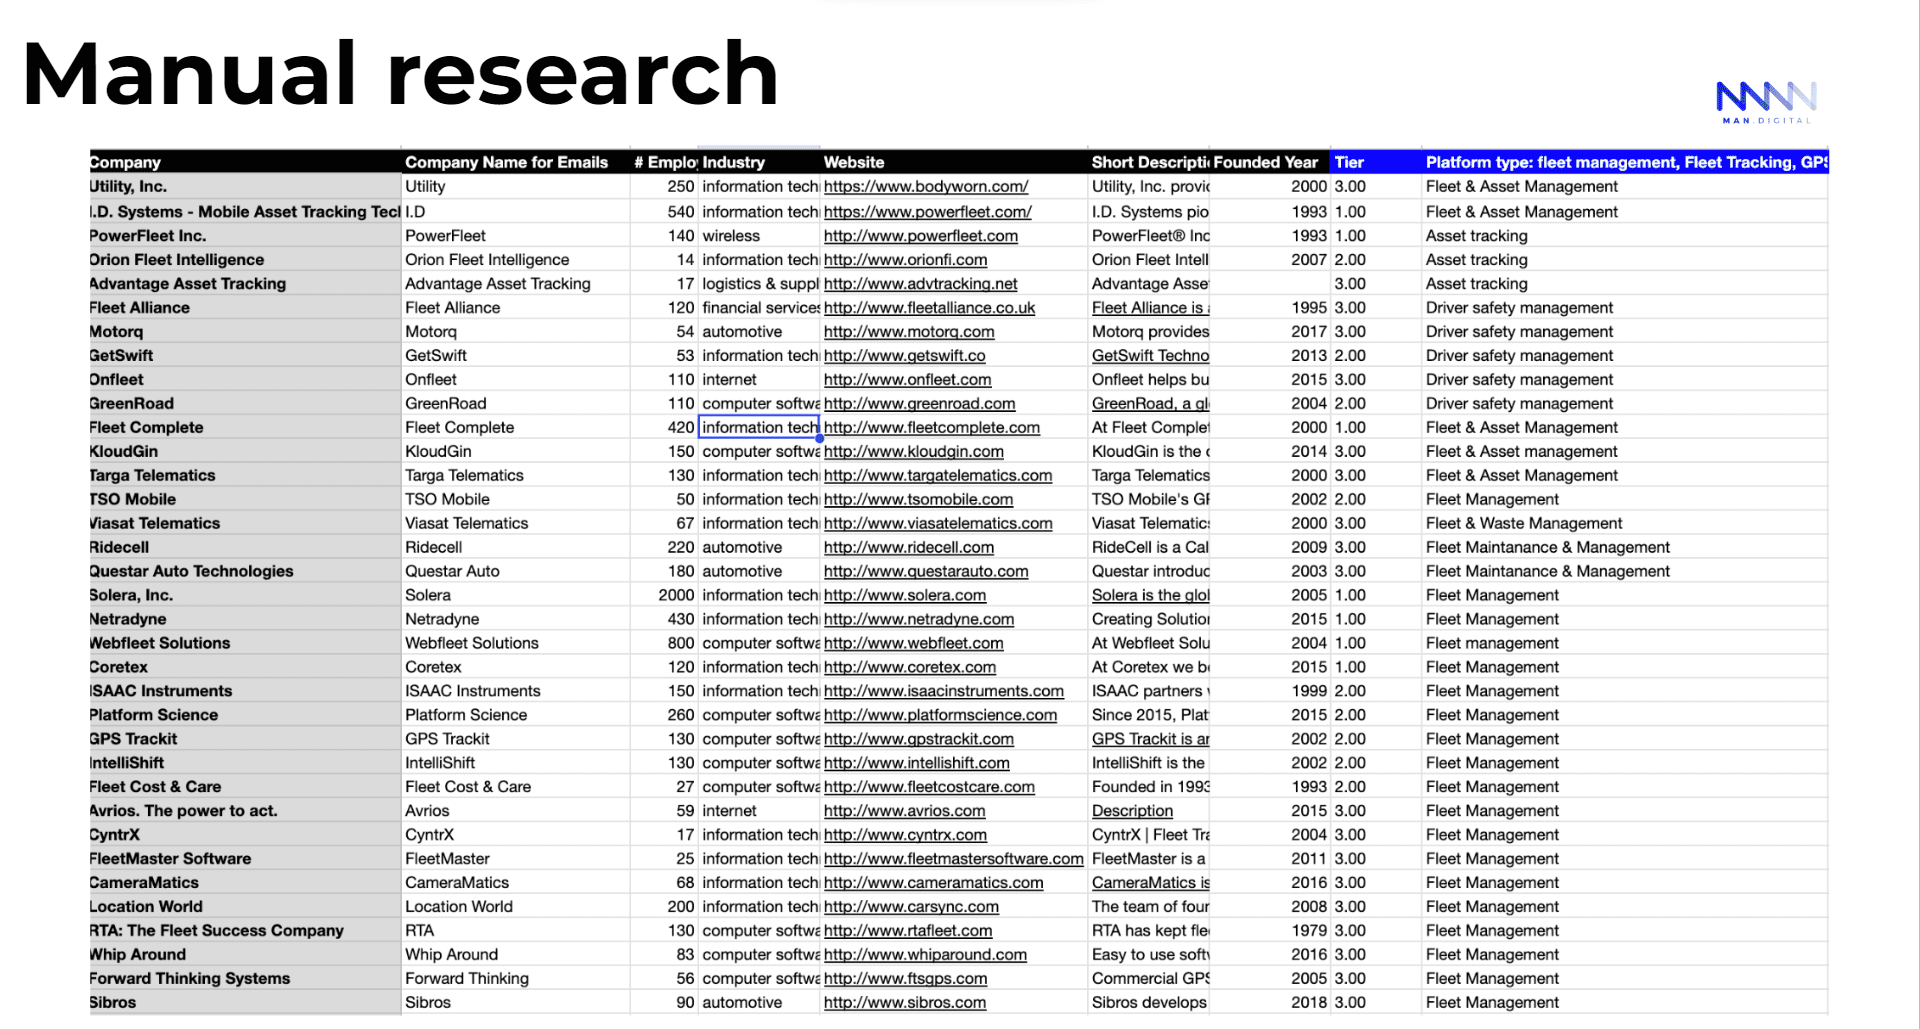Viewport: 1920px width, 1029px height.
Task: Open the platformscience.com link
Action: [940, 716]
